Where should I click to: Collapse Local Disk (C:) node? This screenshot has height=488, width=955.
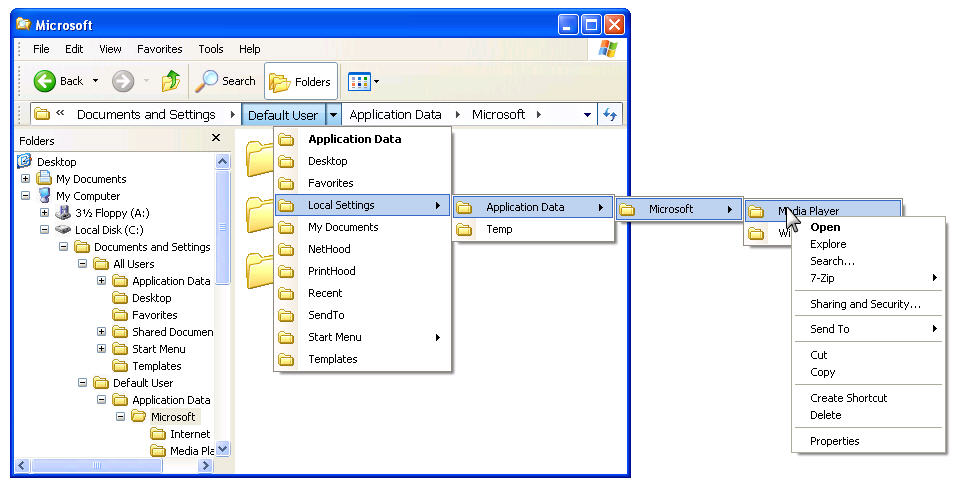(44, 230)
